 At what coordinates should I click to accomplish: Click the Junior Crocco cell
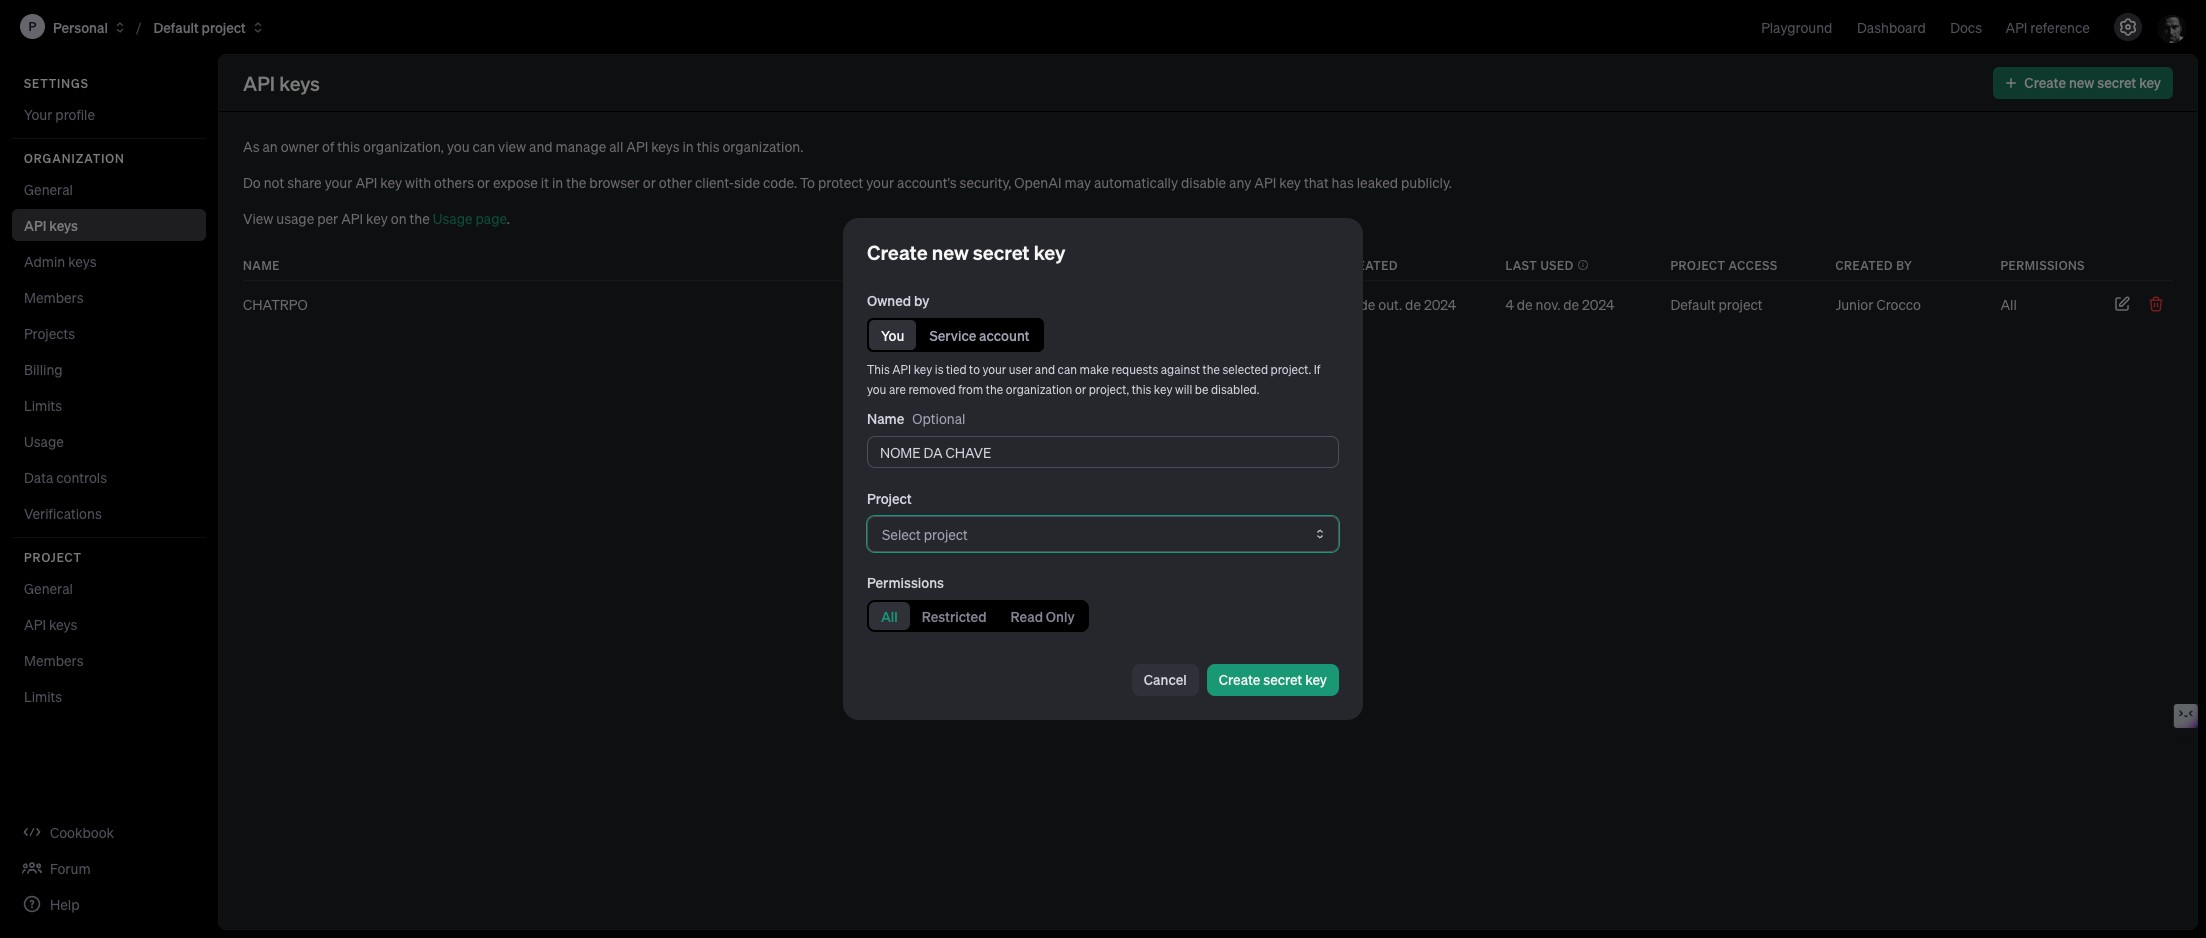(1877, 305)
